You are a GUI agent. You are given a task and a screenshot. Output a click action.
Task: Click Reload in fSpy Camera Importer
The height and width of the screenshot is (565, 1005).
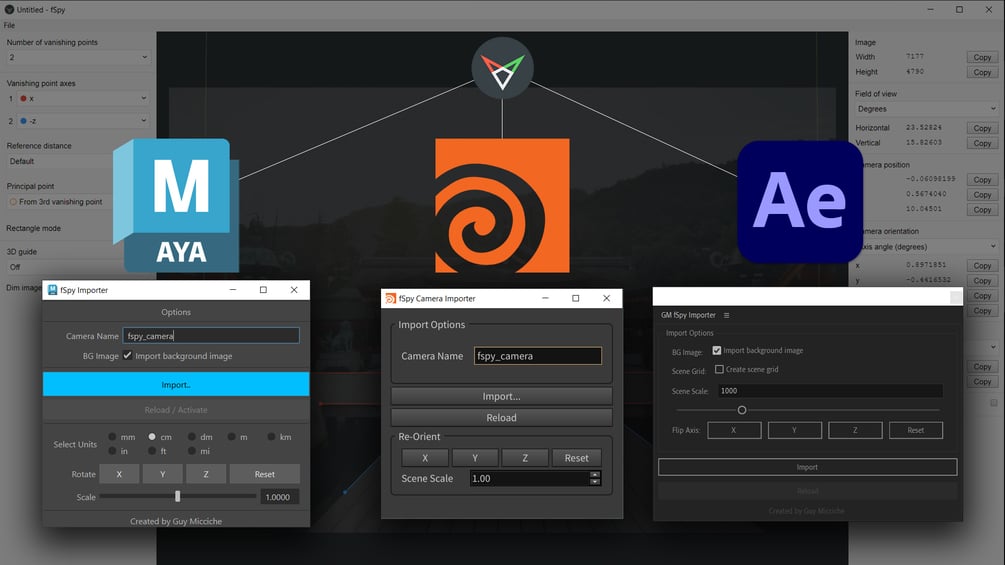click(501, 418)
